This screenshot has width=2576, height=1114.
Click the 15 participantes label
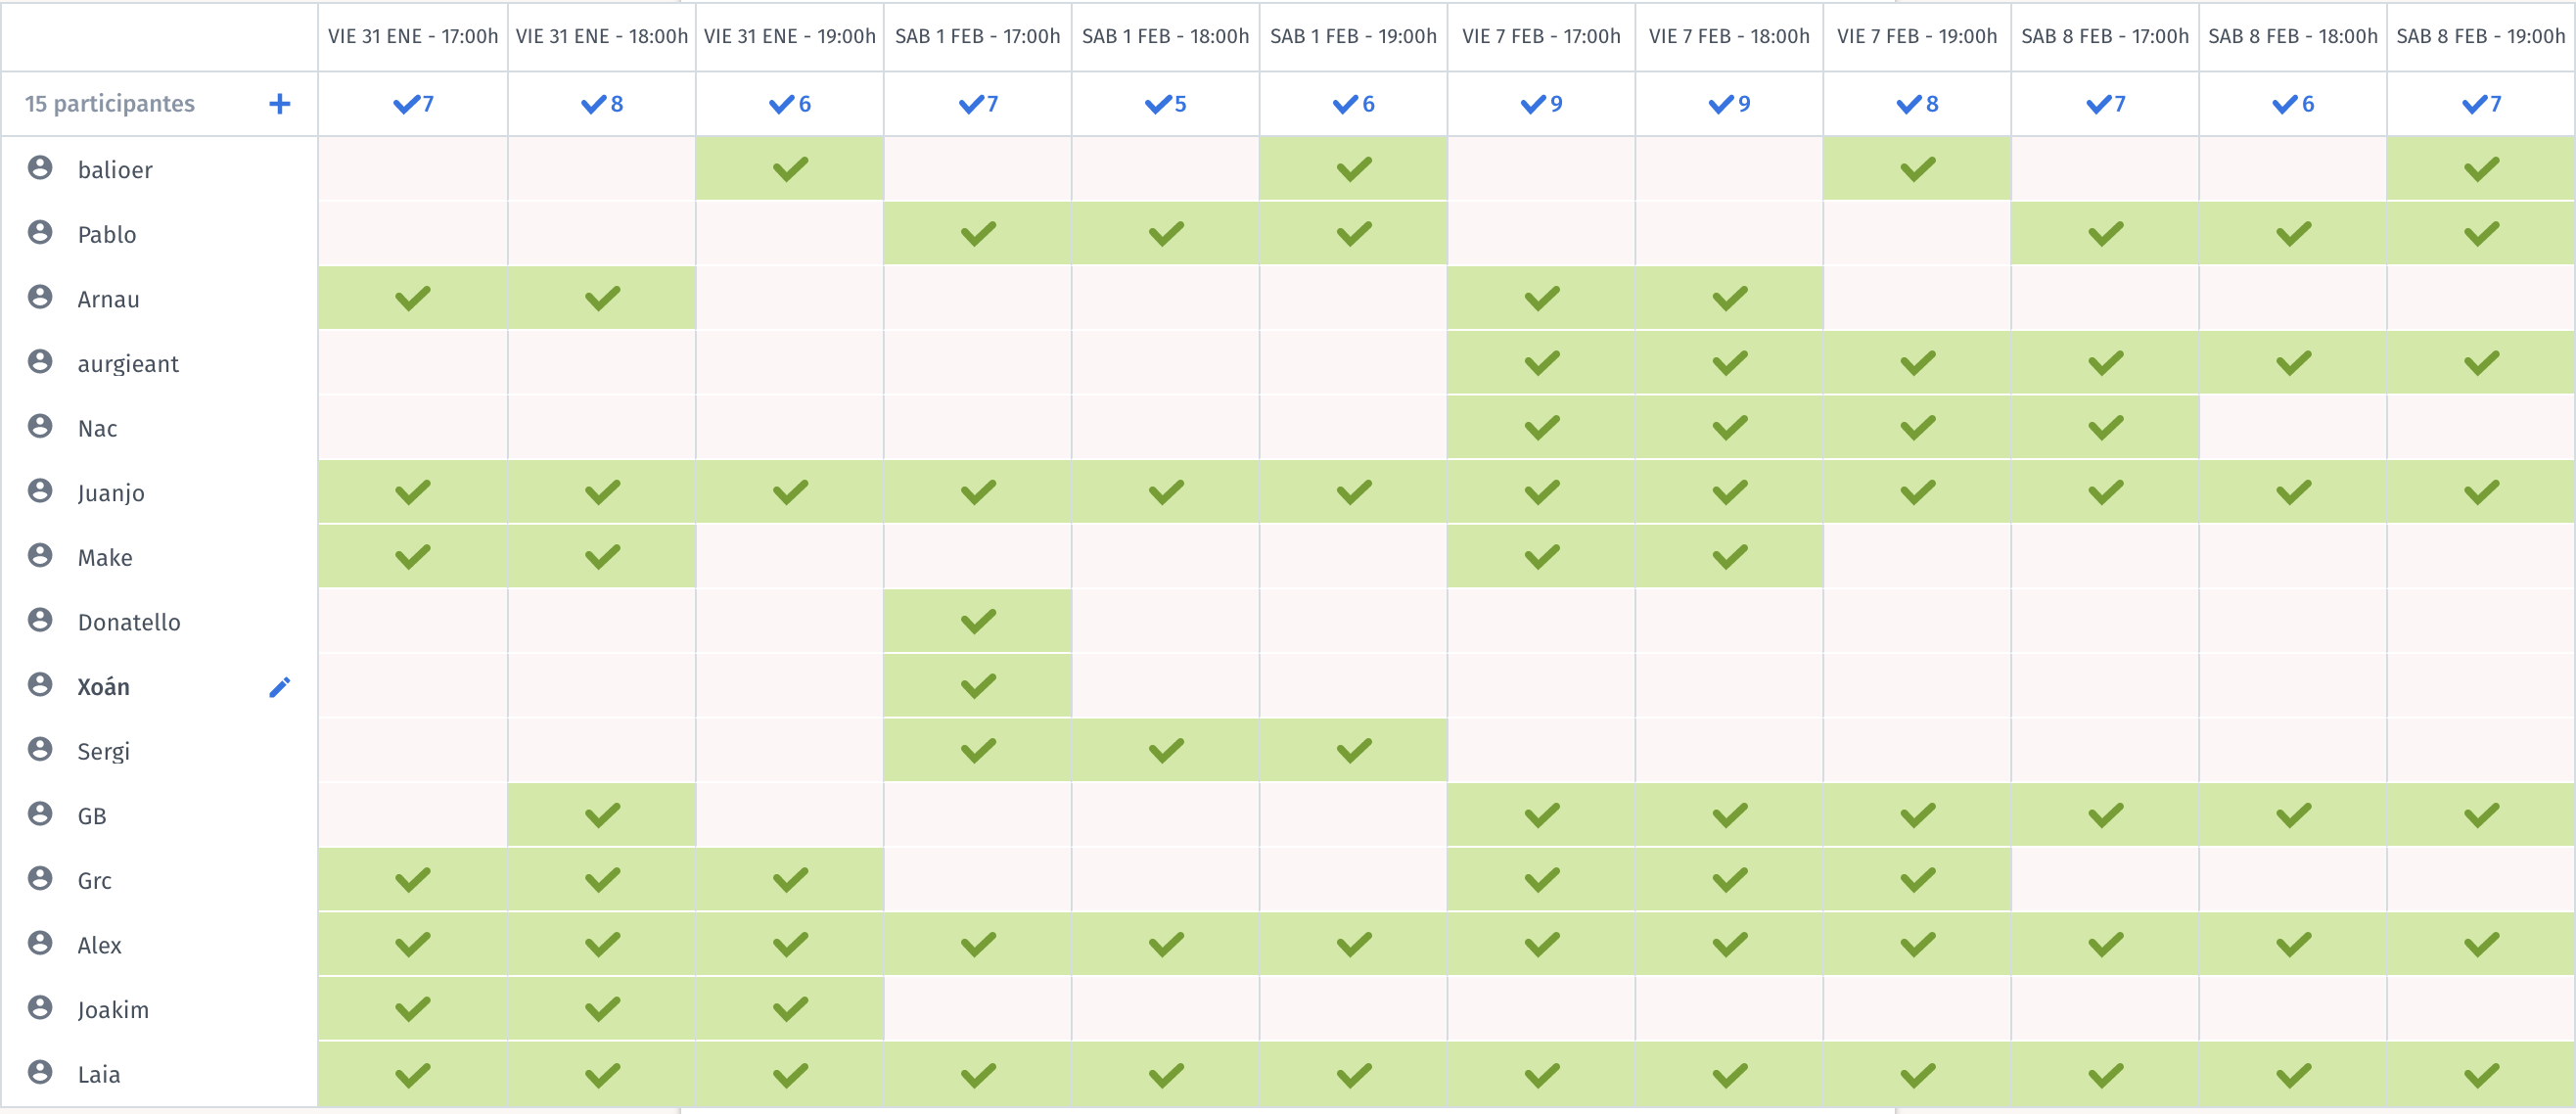[110, 104]
